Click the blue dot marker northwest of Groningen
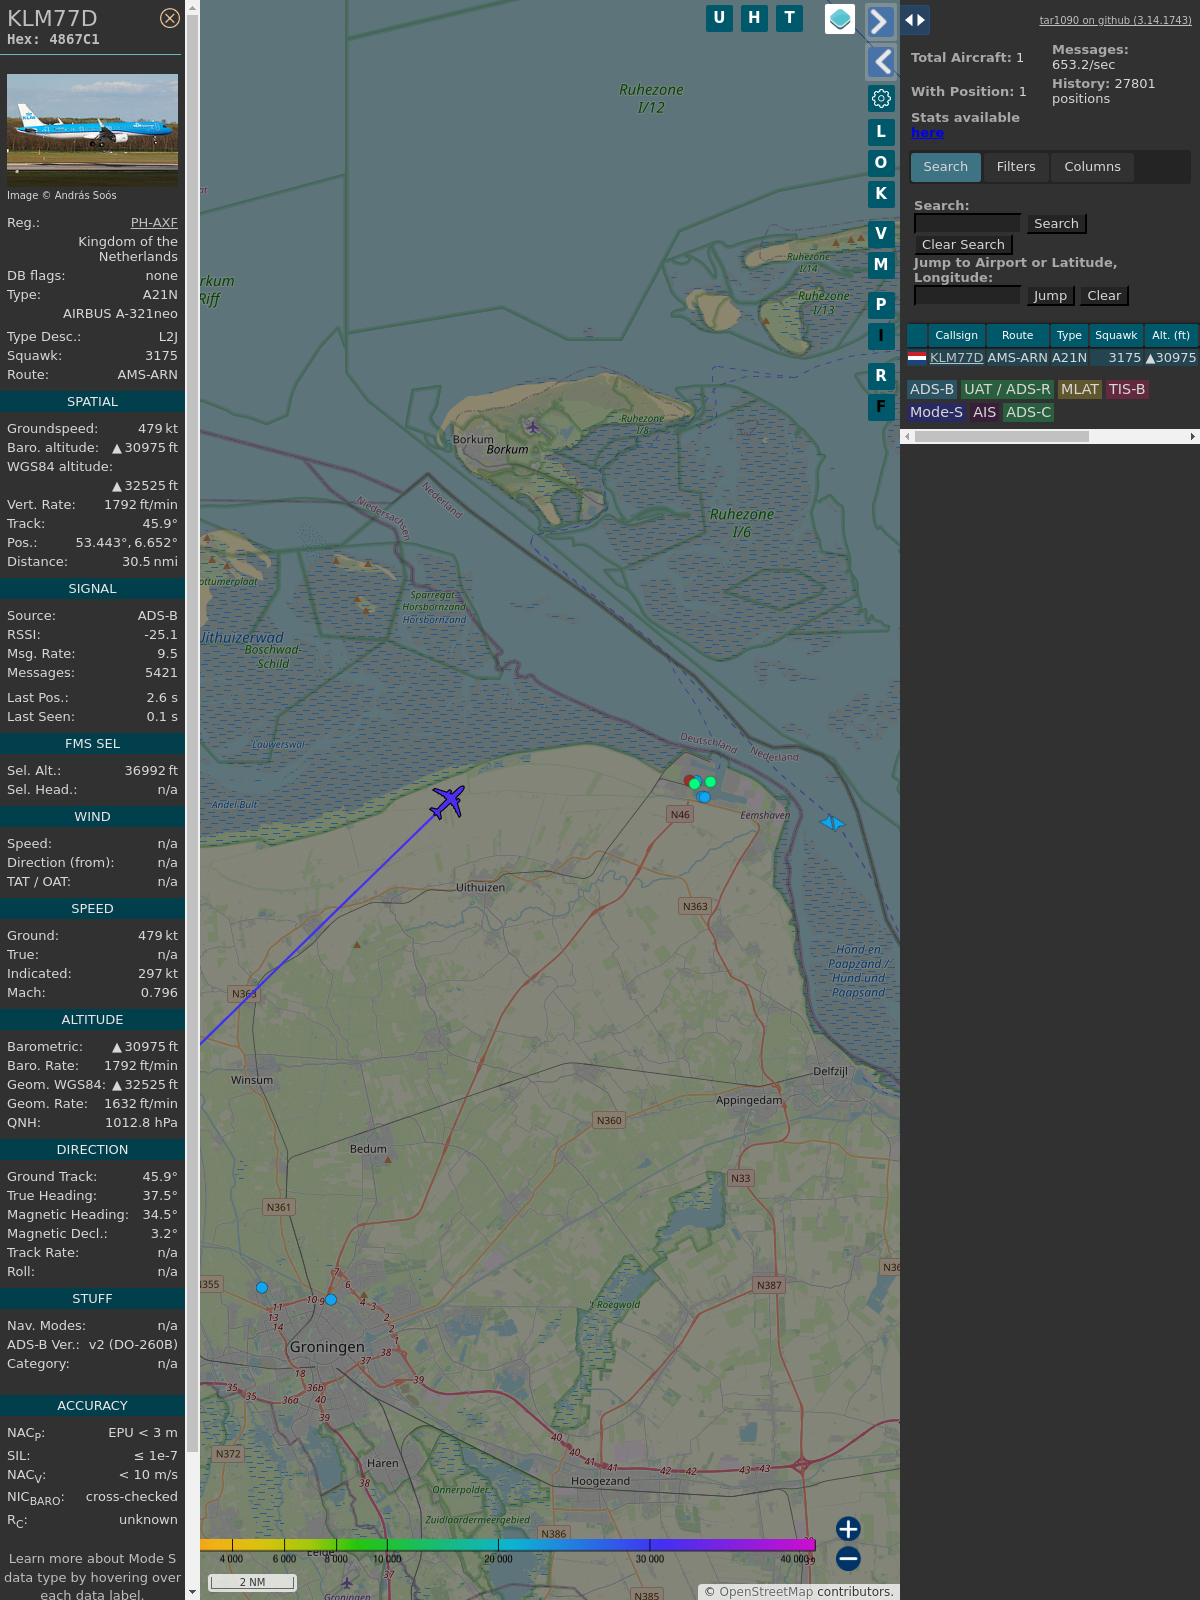1200x1600 pixels. point(262,1288)
